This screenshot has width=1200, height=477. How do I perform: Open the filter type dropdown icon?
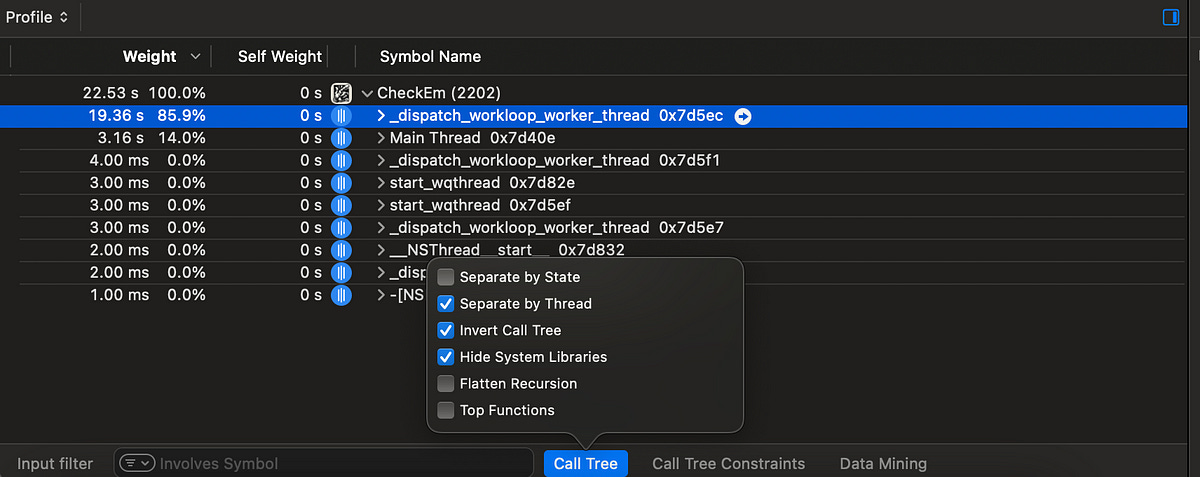click(x=137, y=463)
